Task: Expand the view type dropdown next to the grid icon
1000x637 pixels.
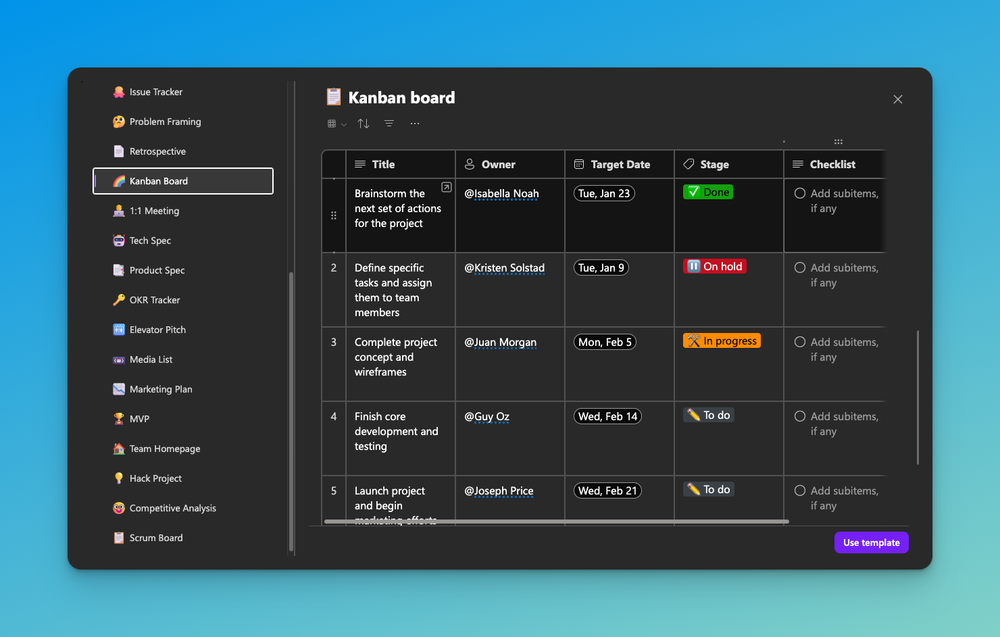Action: coord(345,122)
